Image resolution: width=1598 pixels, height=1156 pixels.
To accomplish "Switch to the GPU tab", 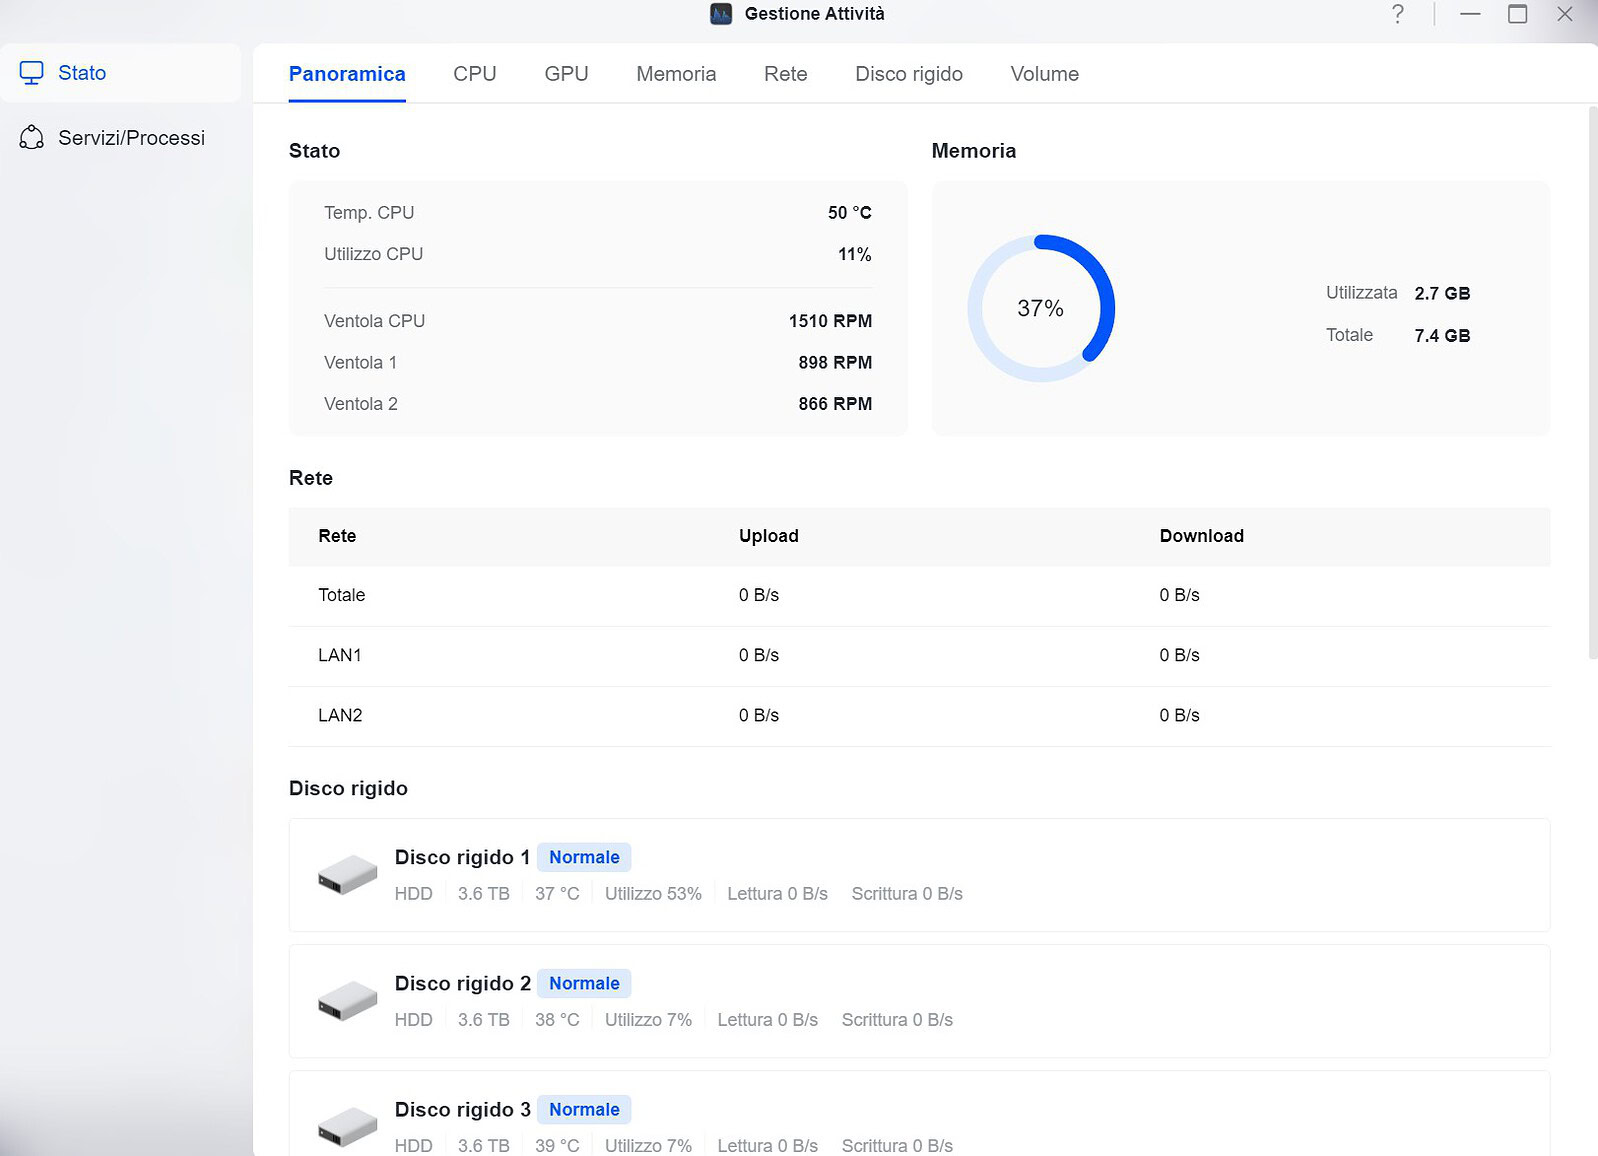I will (566, 74).
